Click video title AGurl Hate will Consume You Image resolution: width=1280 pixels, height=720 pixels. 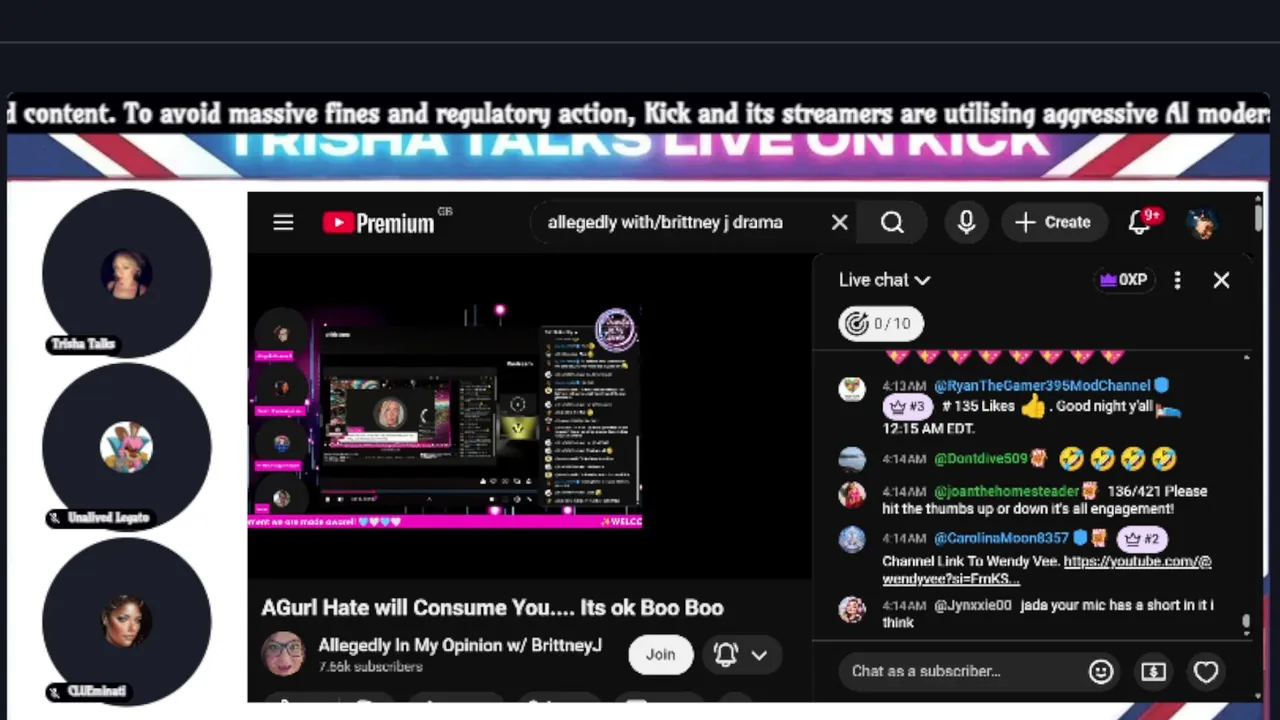click(492, 607)
